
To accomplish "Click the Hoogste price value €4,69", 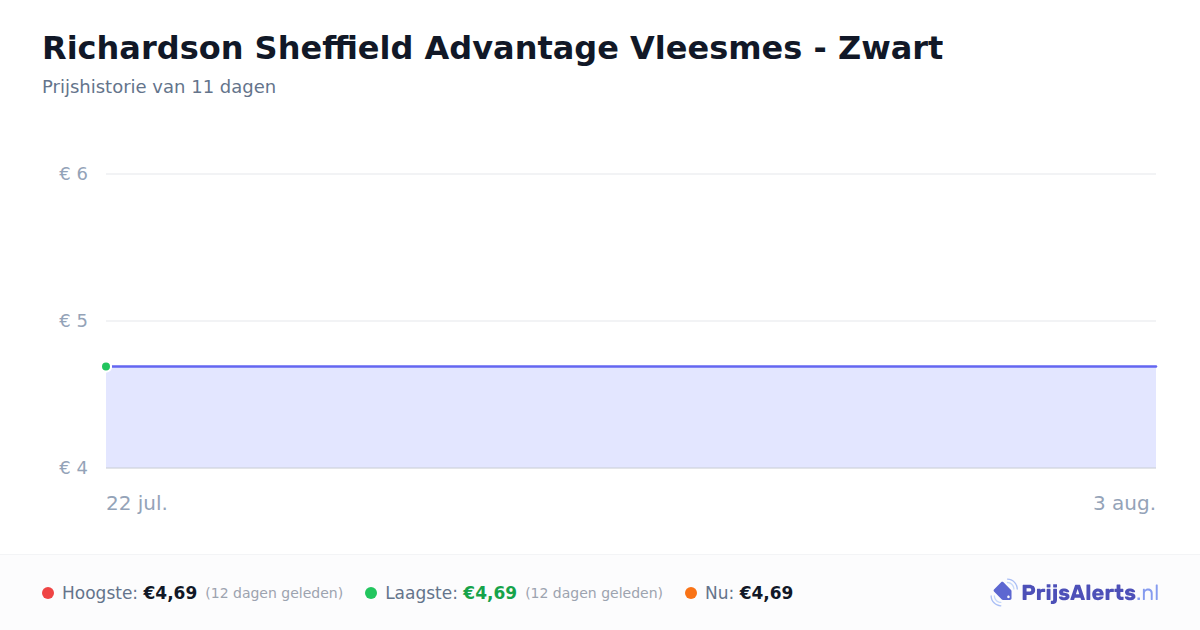I will [170, 593].
